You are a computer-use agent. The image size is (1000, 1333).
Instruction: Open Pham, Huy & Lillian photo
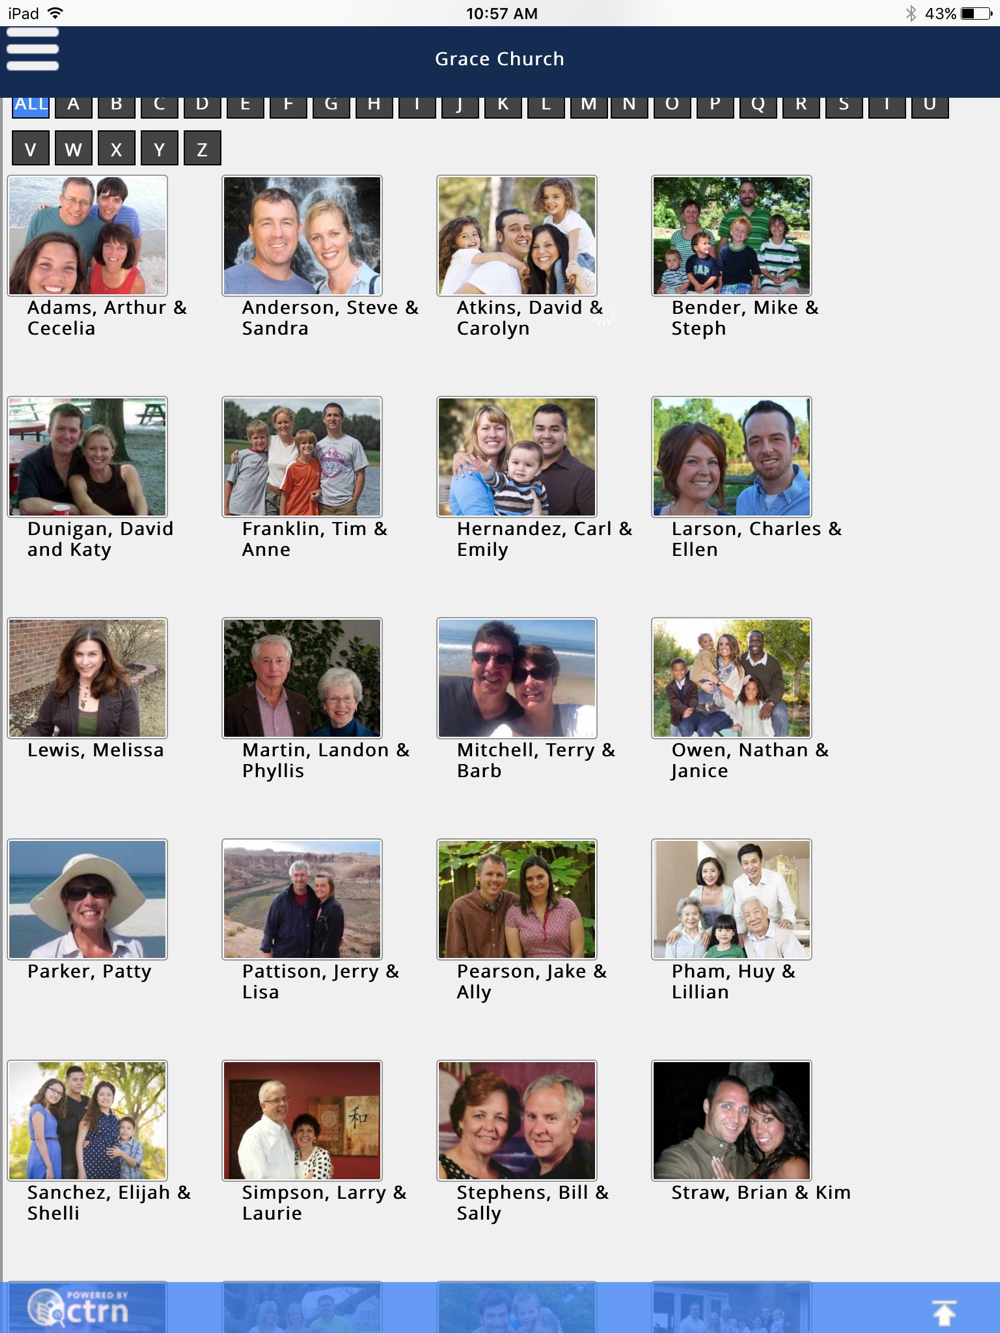pos(732,899)
